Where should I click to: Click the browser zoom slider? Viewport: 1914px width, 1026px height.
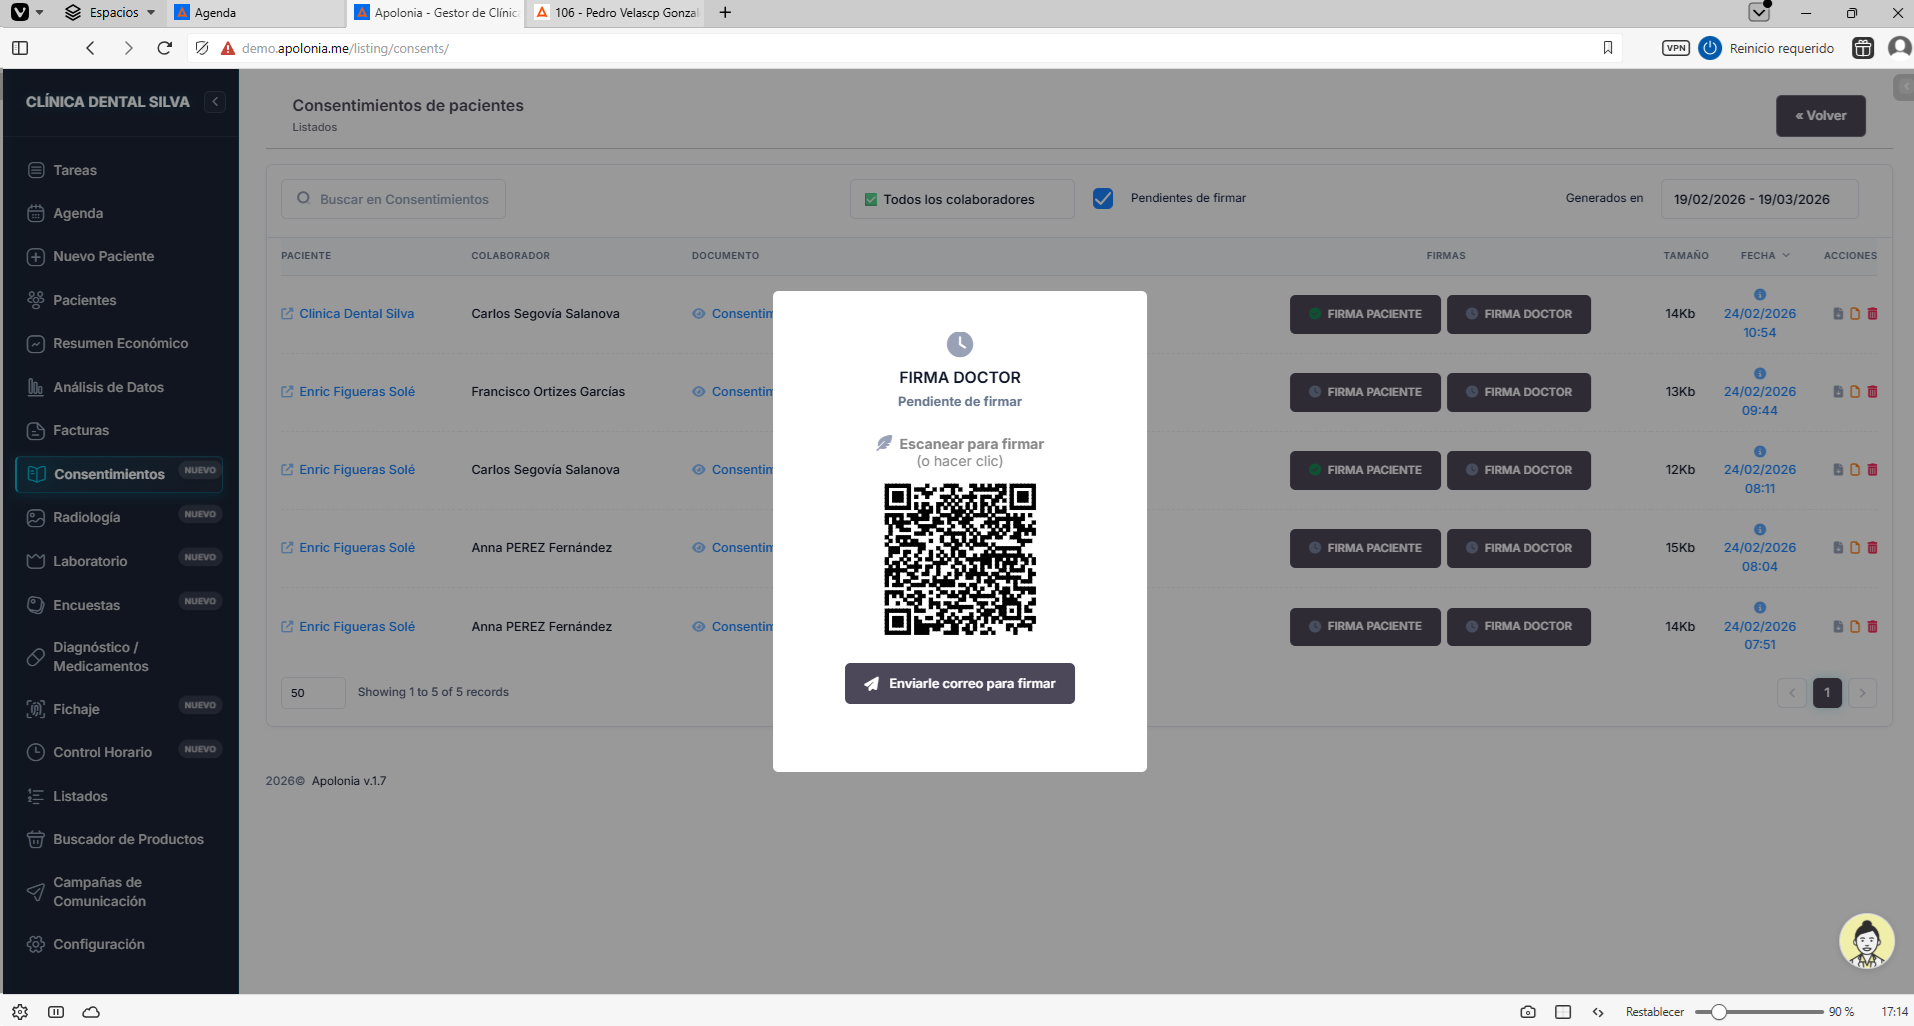[x=1760, y=1012]
